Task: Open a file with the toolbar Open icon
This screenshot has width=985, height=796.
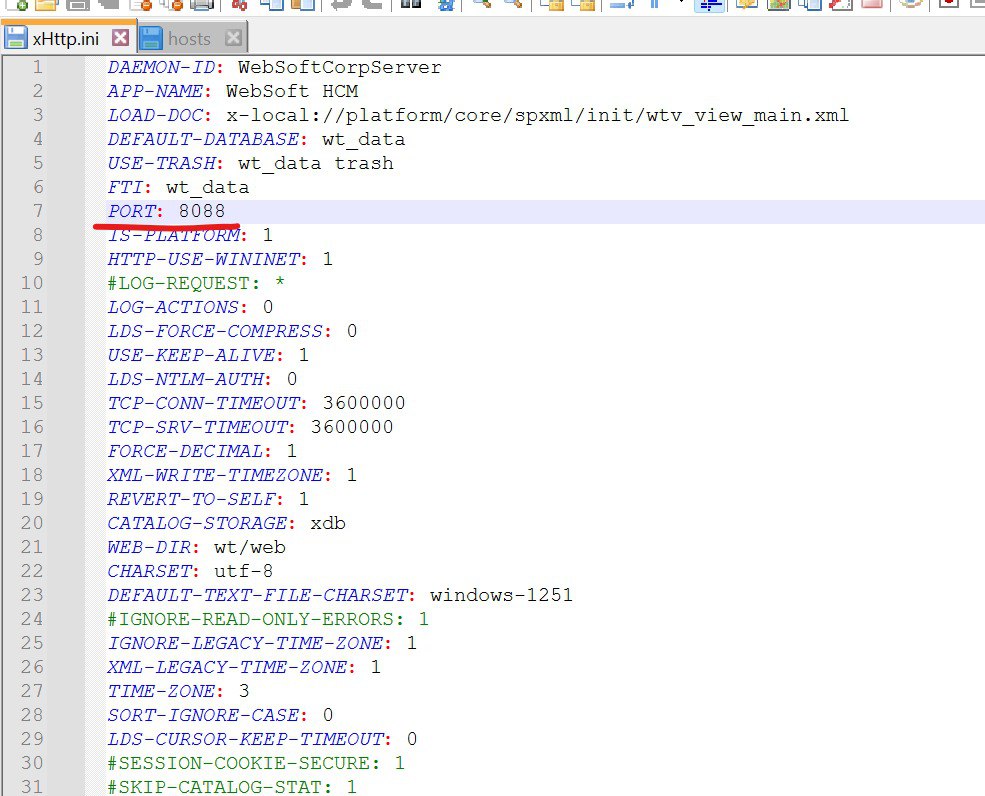Action: tap(48, 4)
